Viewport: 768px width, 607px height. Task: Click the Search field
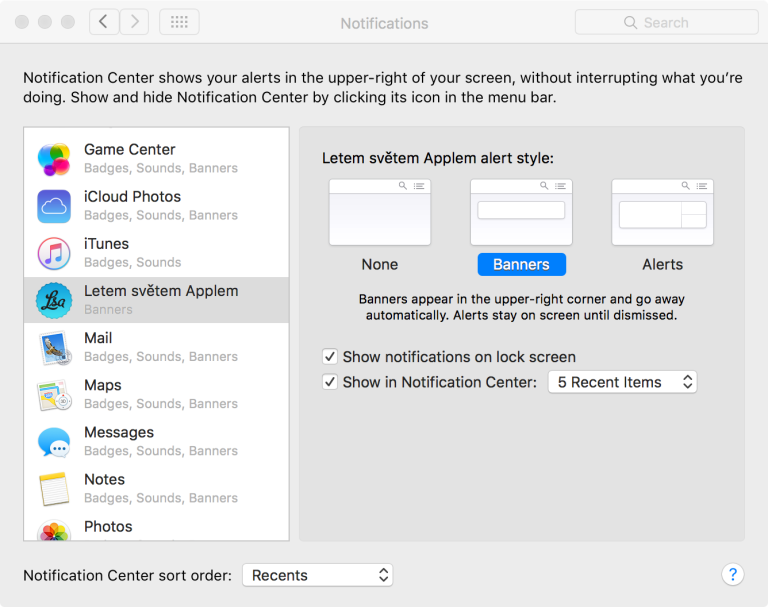tap(666, 22)
